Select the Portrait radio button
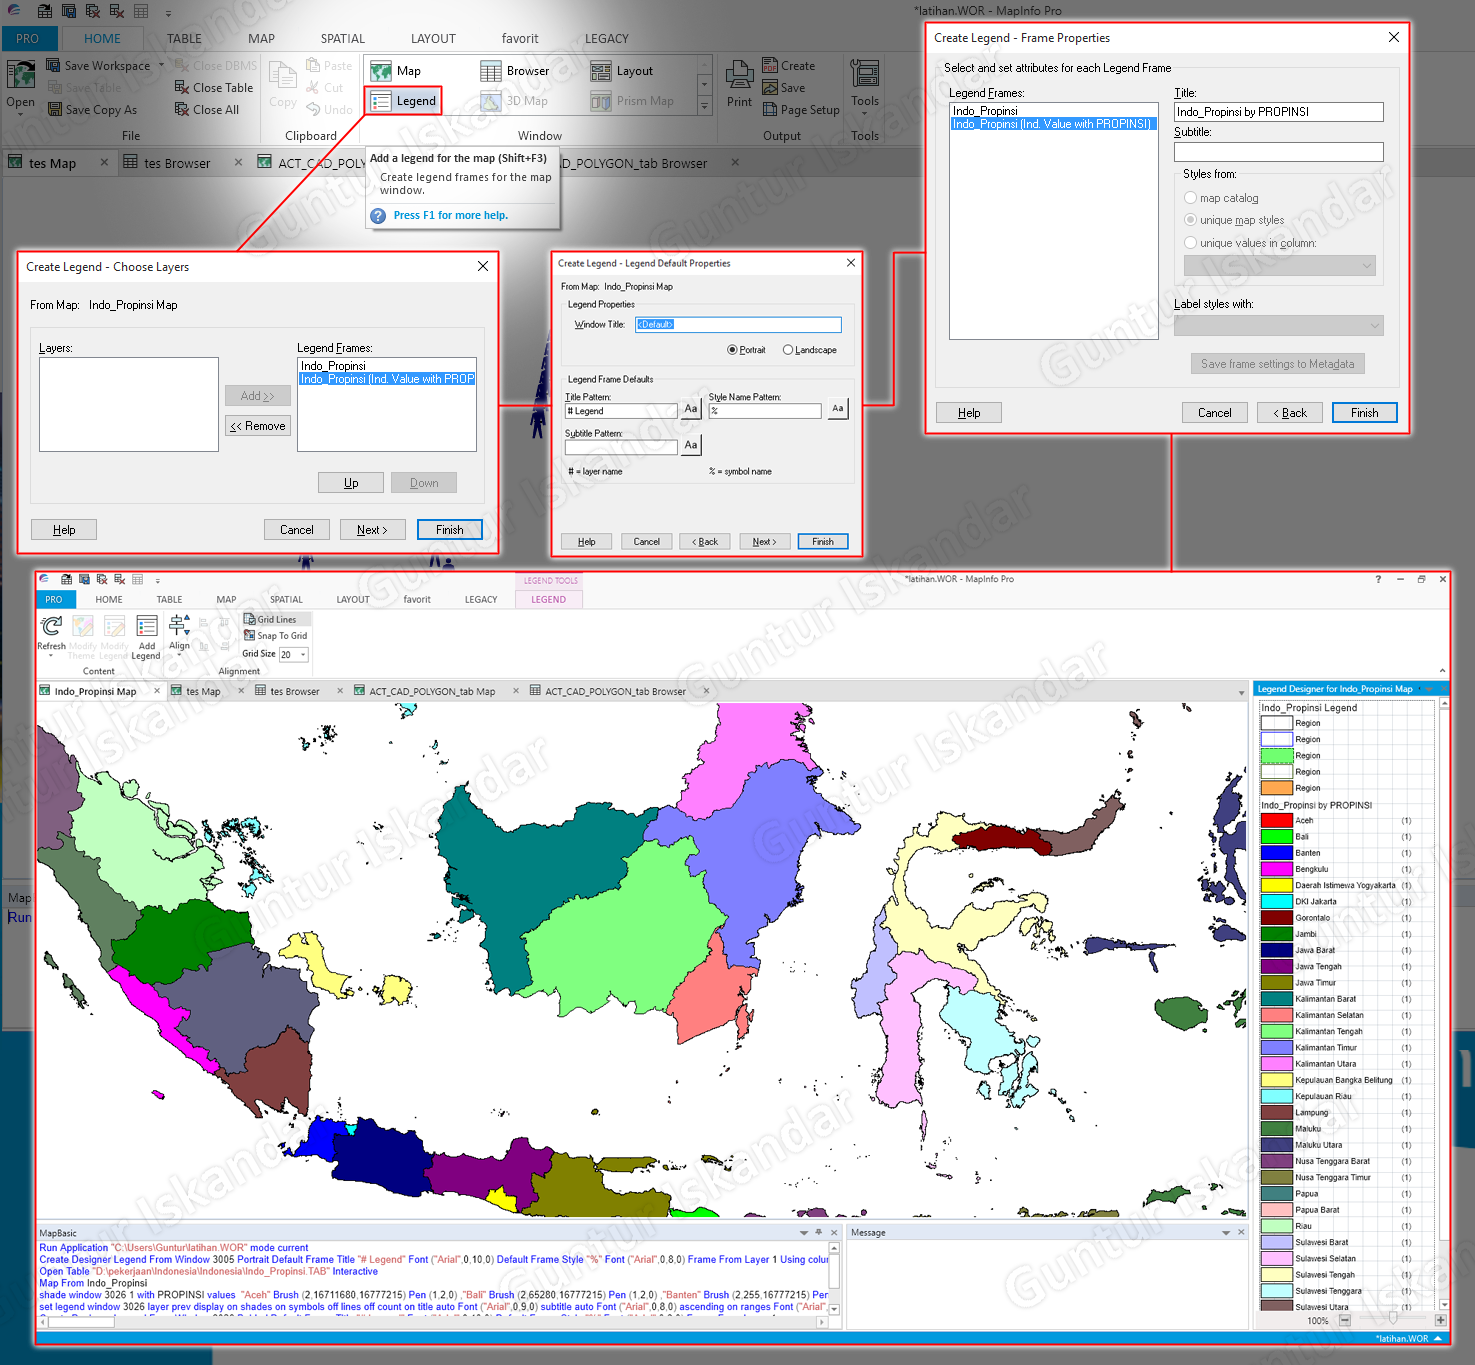 click(732, 350)
